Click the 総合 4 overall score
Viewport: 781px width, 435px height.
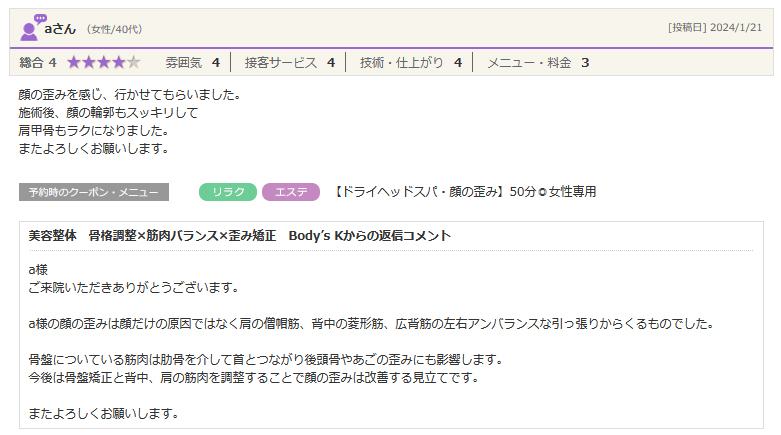(38, 62)
